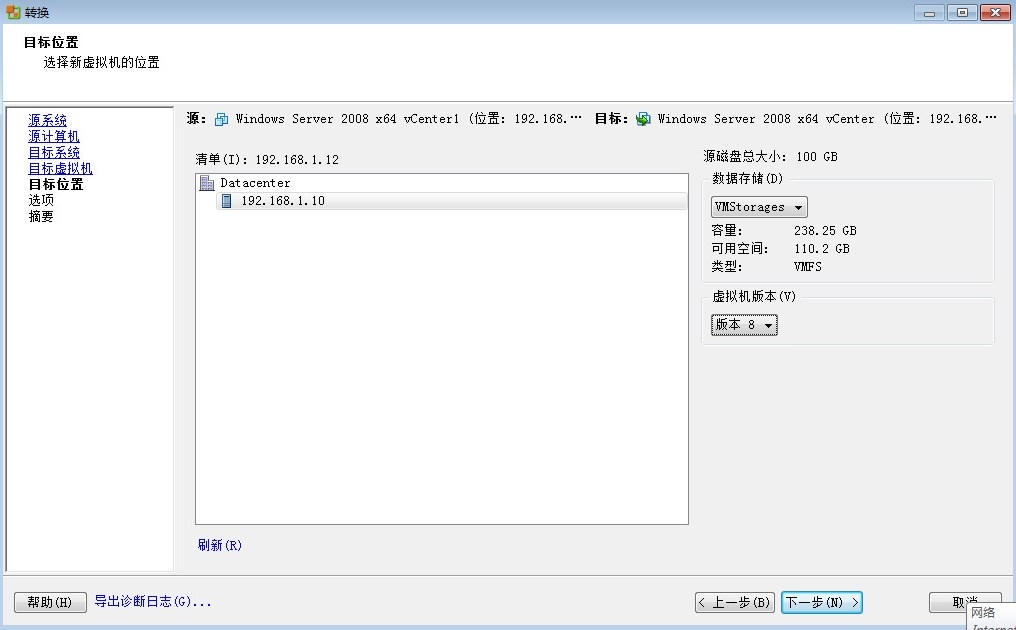Viewport: 1016px width, 630px height.
Task: Go to the 目标虚拟机 step
Action: click(60, 169)
